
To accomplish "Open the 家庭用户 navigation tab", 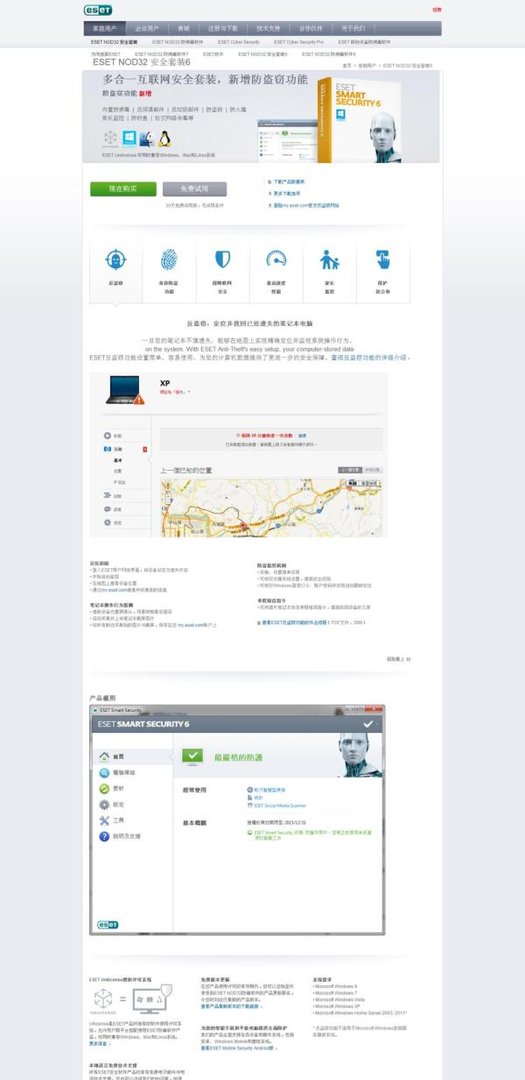I will click(105, 28).
